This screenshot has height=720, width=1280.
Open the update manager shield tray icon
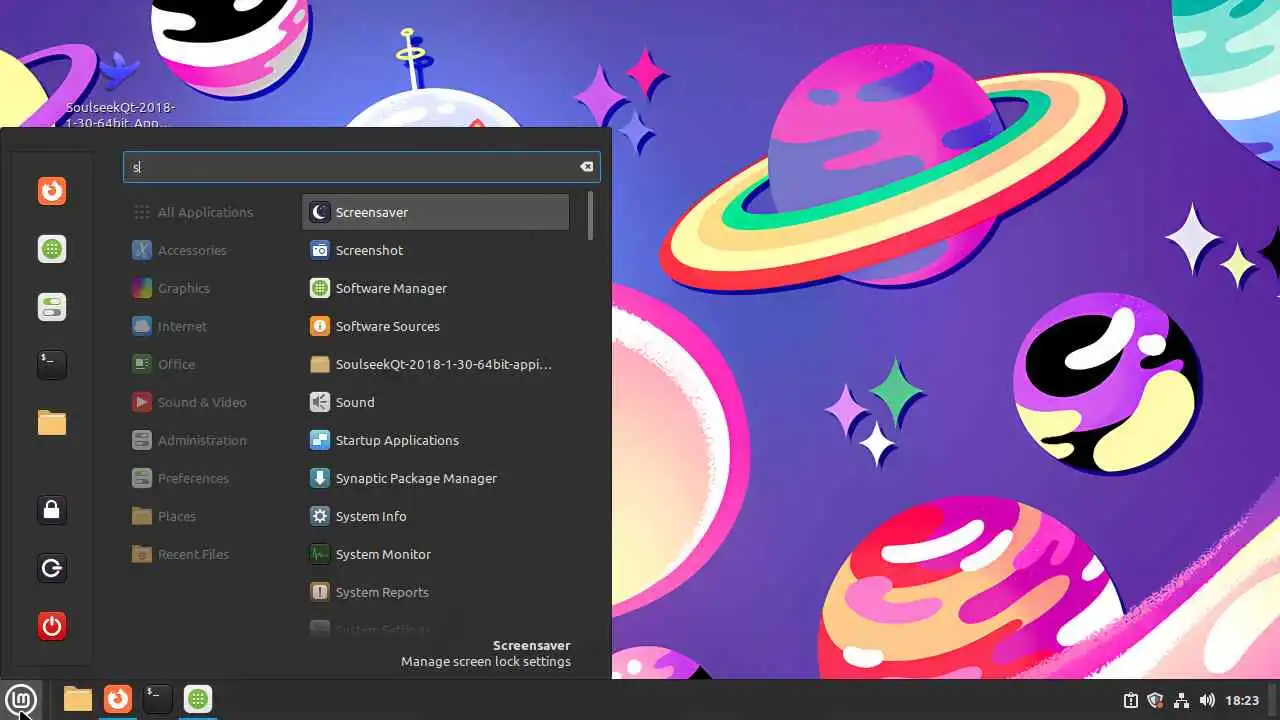1155,700
